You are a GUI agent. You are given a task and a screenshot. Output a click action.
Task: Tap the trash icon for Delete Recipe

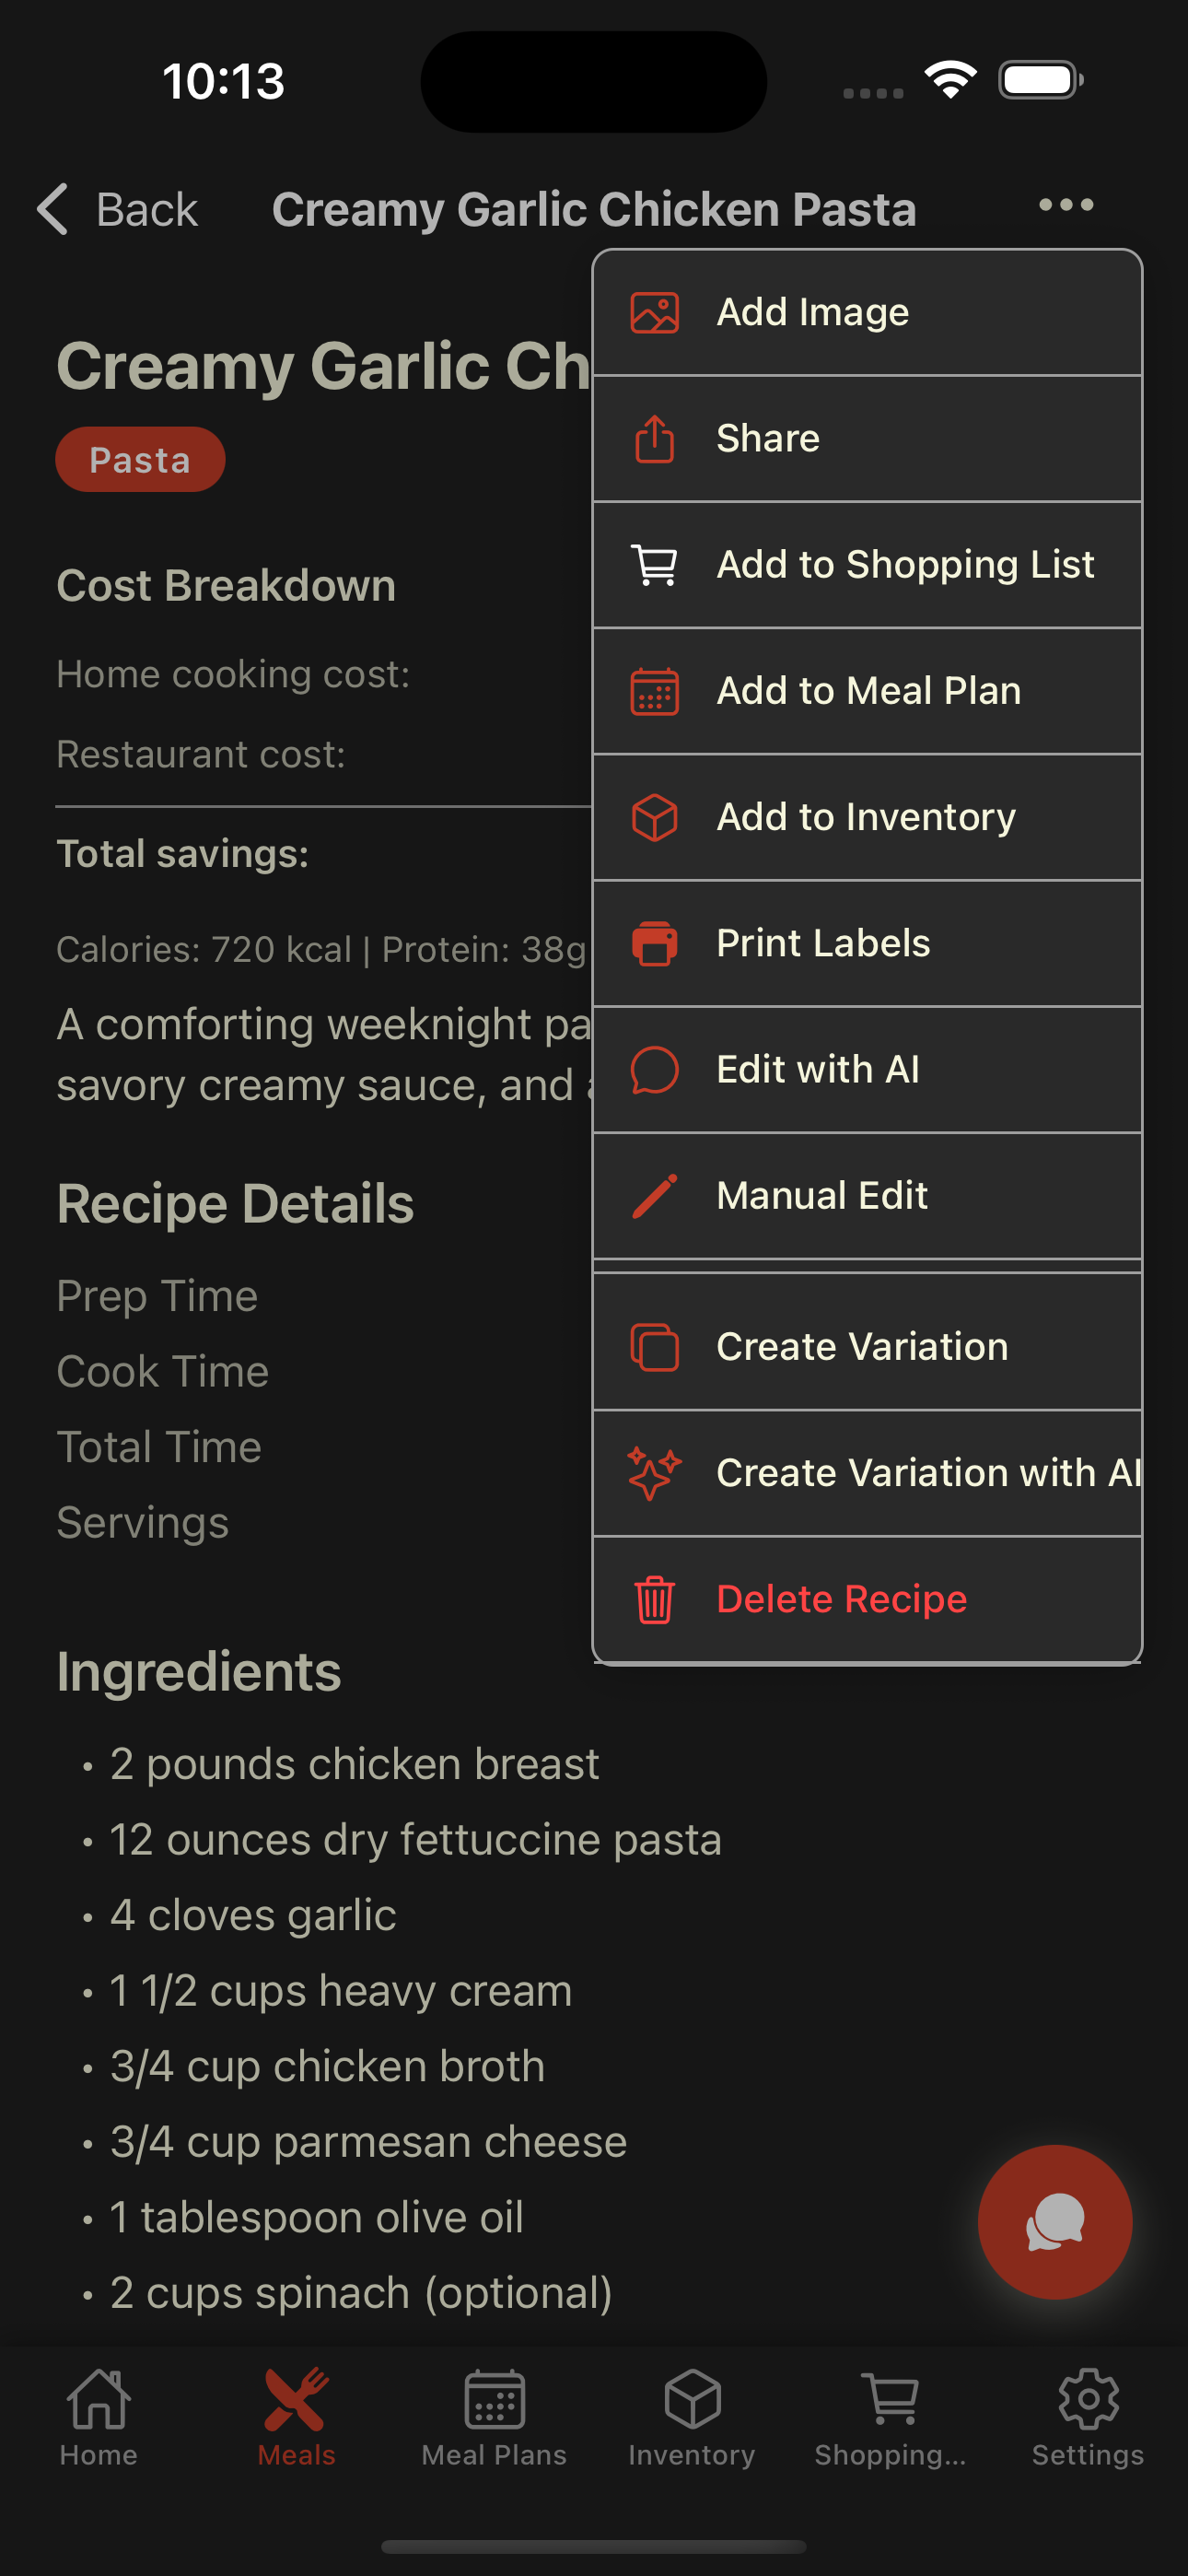pos(654,1599)
